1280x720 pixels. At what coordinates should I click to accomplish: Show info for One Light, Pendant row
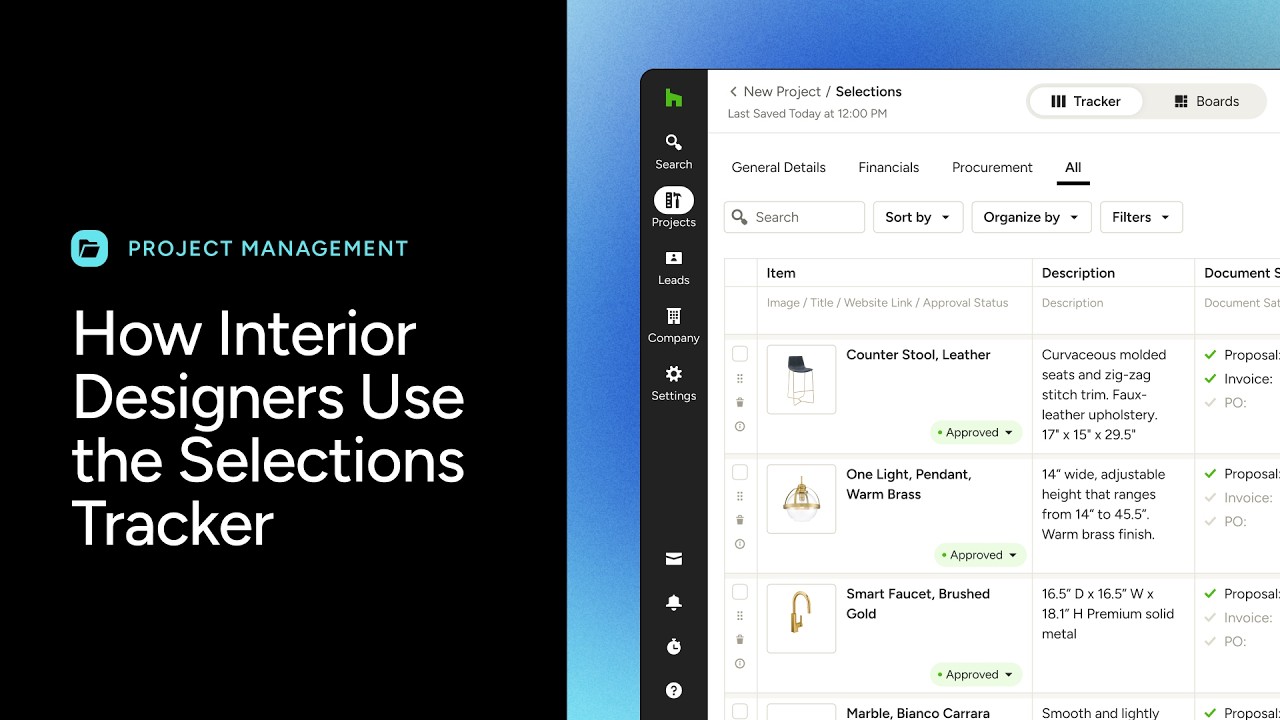pyautogui.click(x=740, y=544)
